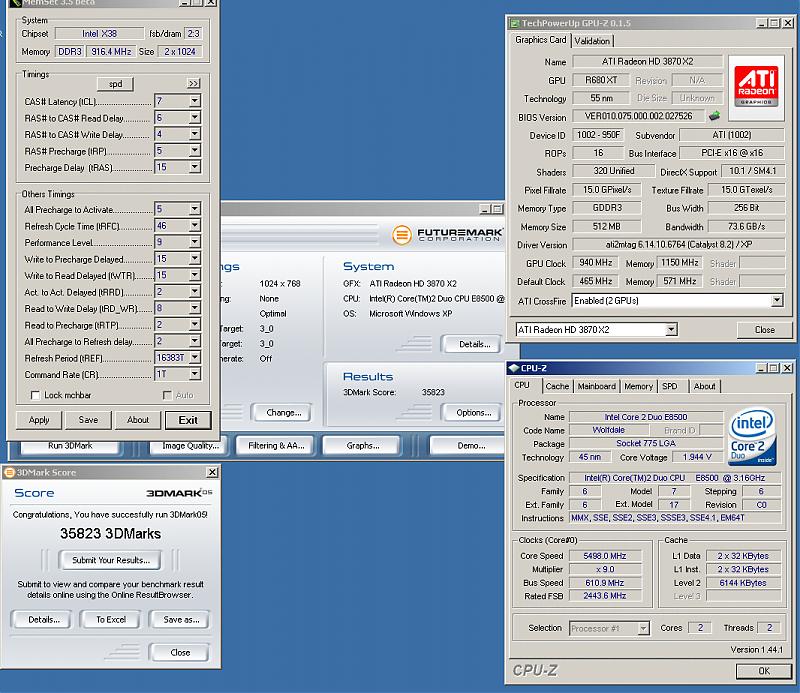Viewport: 800px width, 693px height.
Task: Click the >> expand button in MemSet Timings
Action: (x=194, y=84)
